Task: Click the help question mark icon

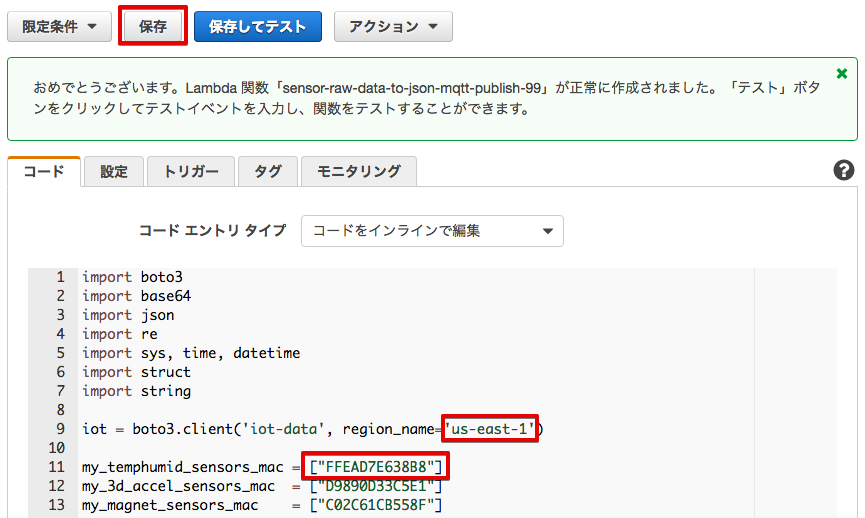Action: click(843, 170)
